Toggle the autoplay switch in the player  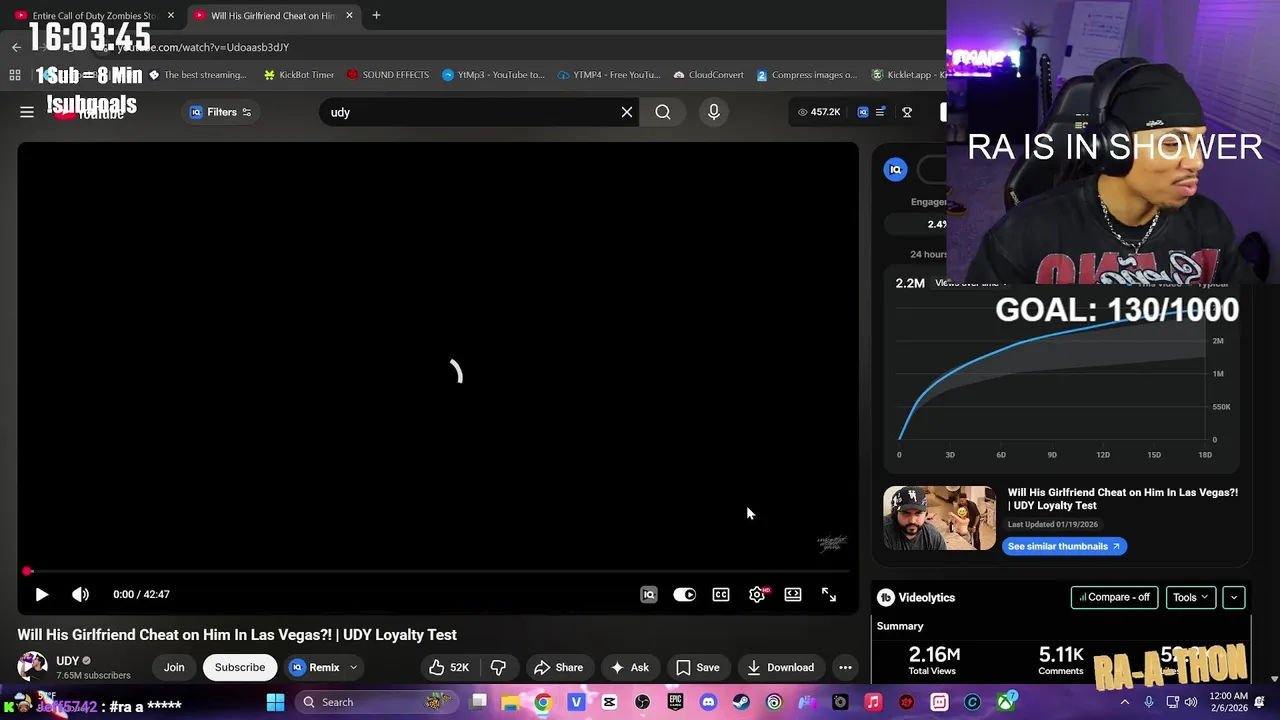point(684,595)
